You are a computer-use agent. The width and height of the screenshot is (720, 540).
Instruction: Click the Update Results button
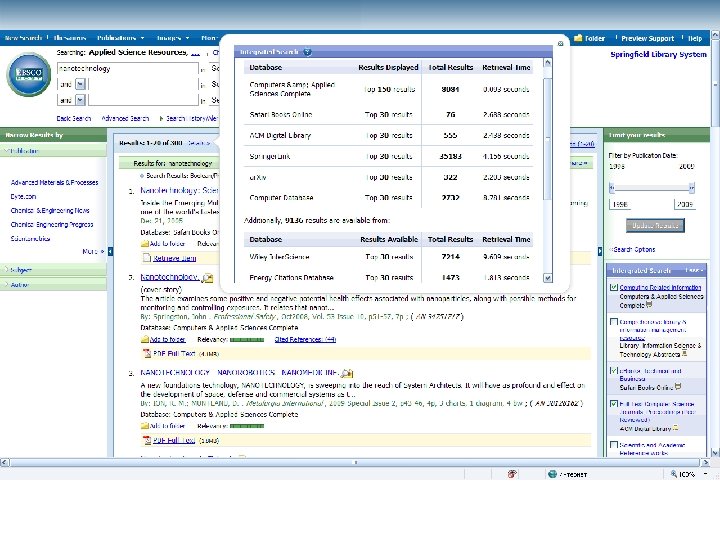(x=655, y=225)
